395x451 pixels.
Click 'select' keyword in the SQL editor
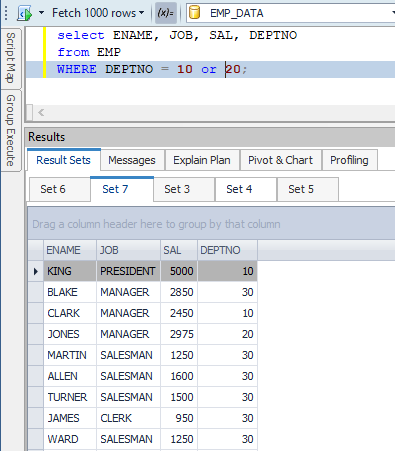pos(81,35)
